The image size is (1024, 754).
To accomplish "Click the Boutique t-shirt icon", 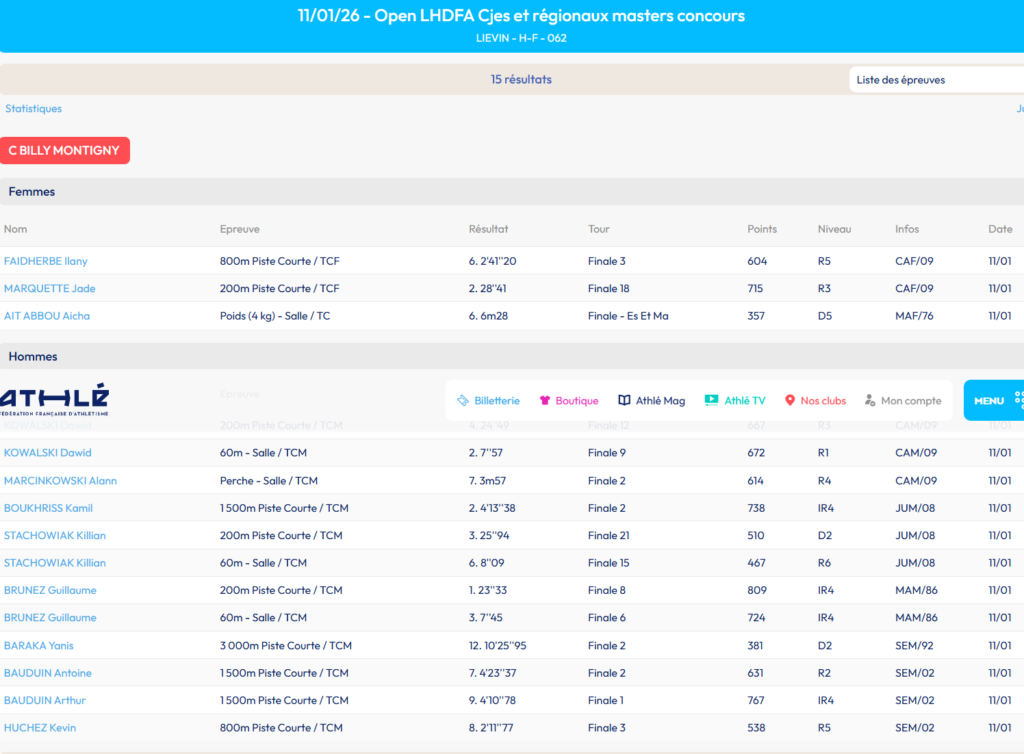I will pos(545,401).
